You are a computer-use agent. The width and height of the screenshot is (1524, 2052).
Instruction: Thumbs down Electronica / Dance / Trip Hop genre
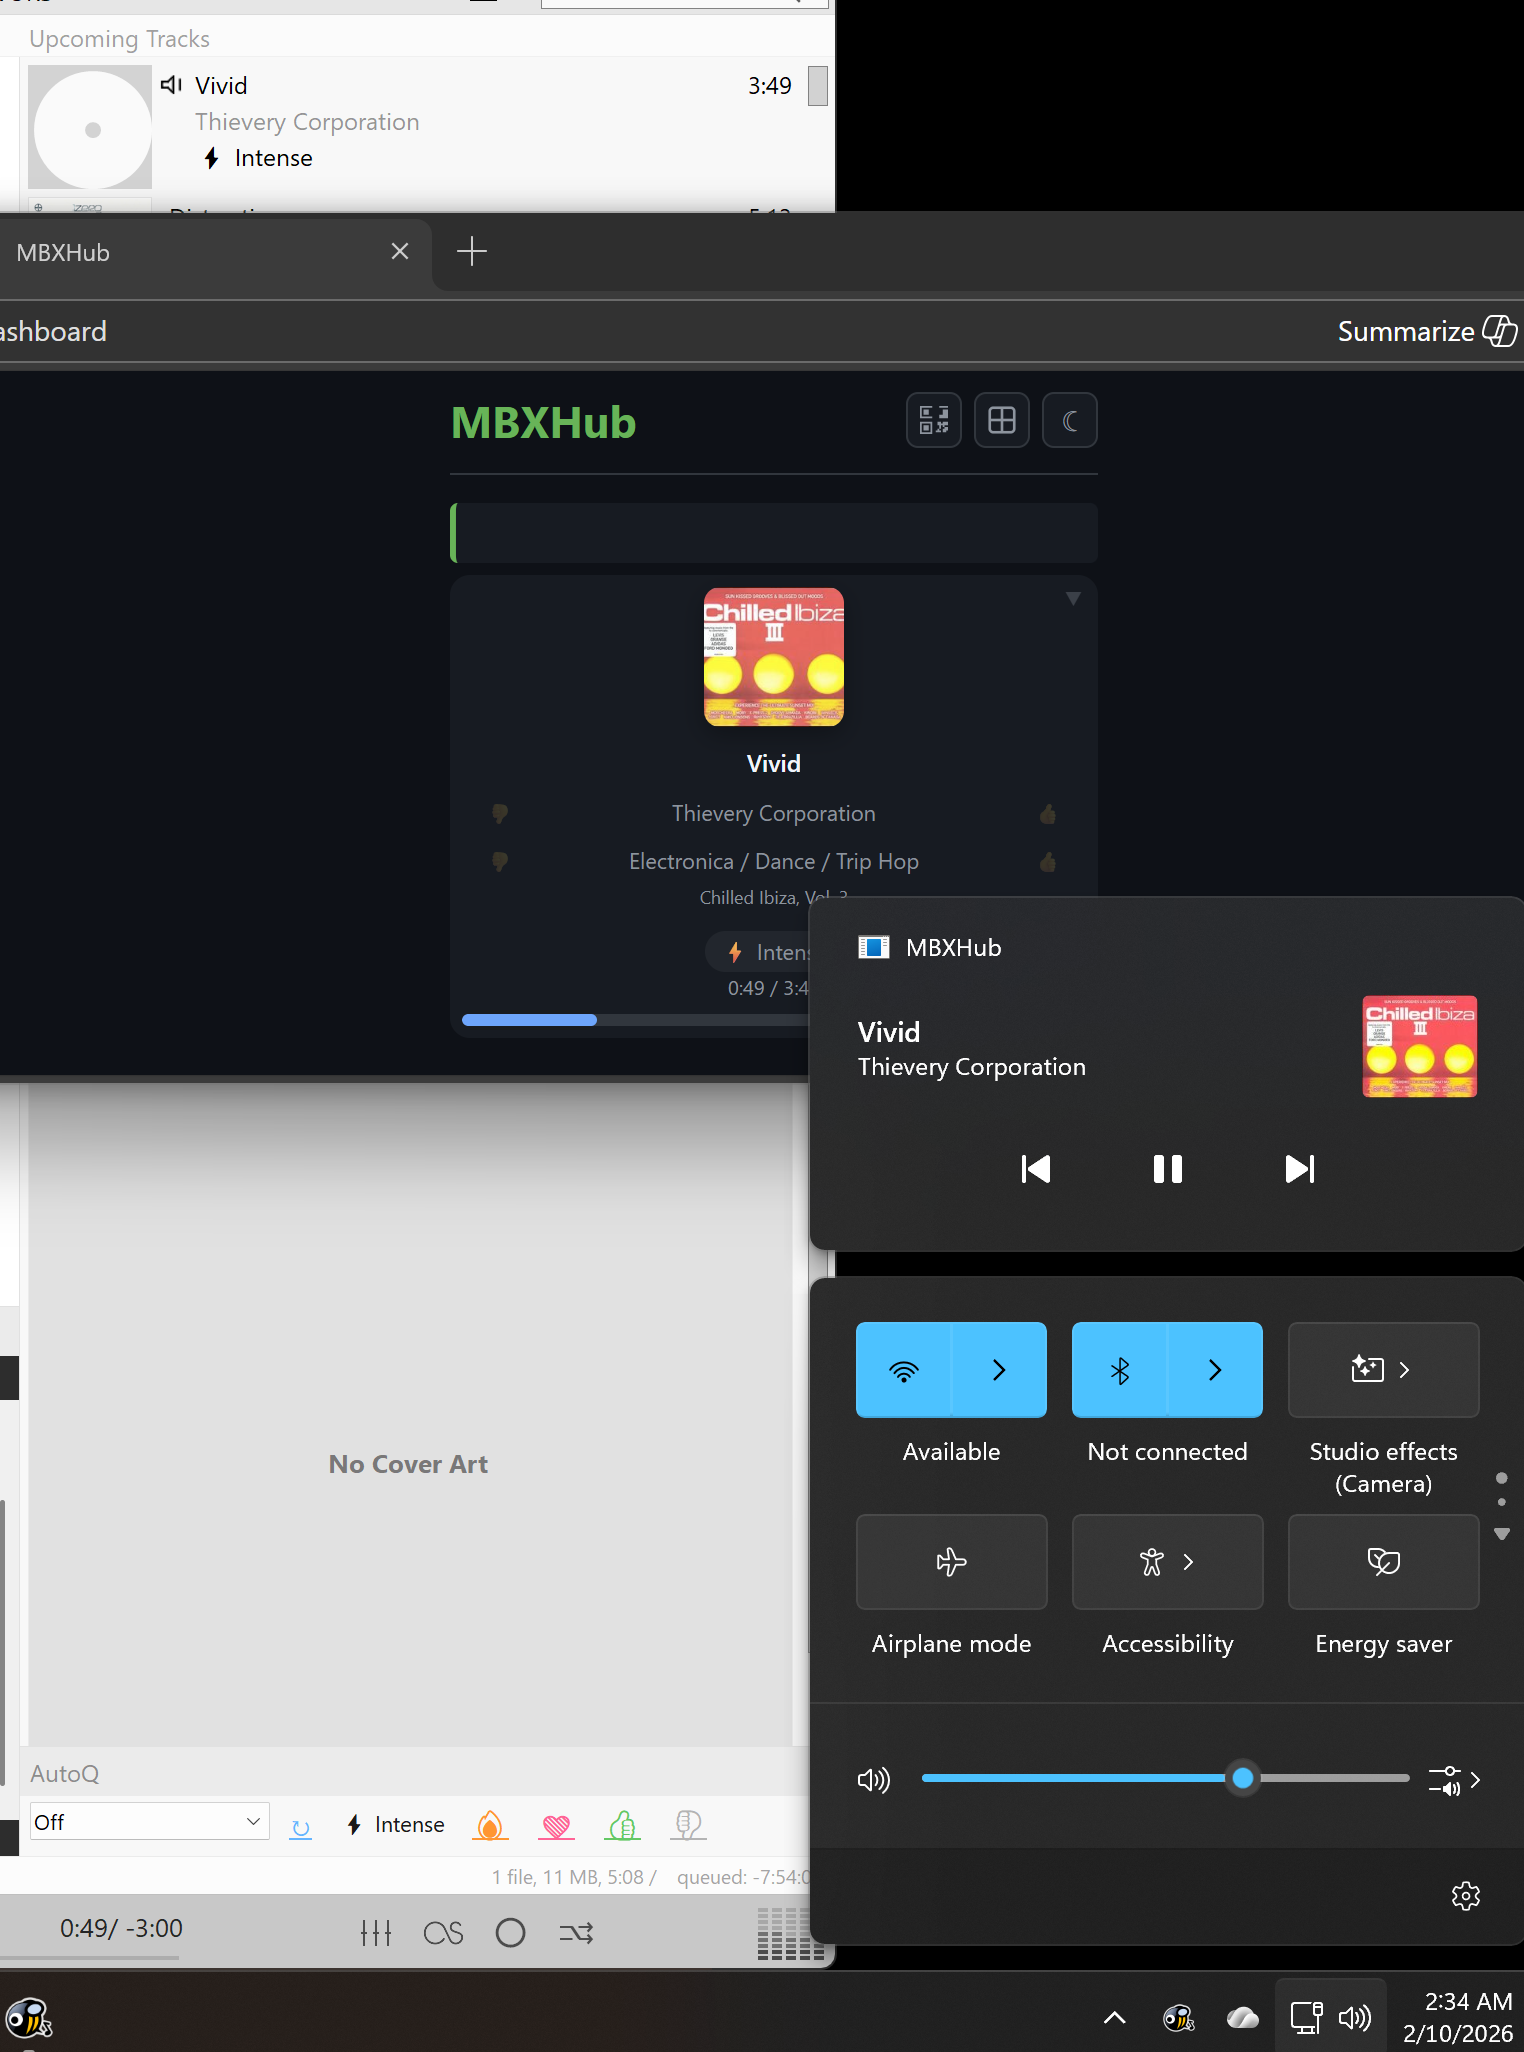(x=500, y=861)
